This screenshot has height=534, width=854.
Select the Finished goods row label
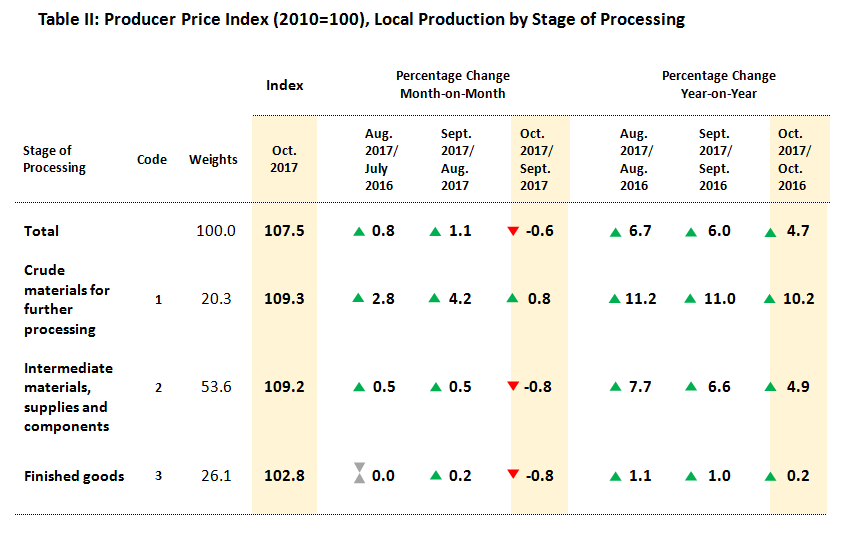(74, 476)
